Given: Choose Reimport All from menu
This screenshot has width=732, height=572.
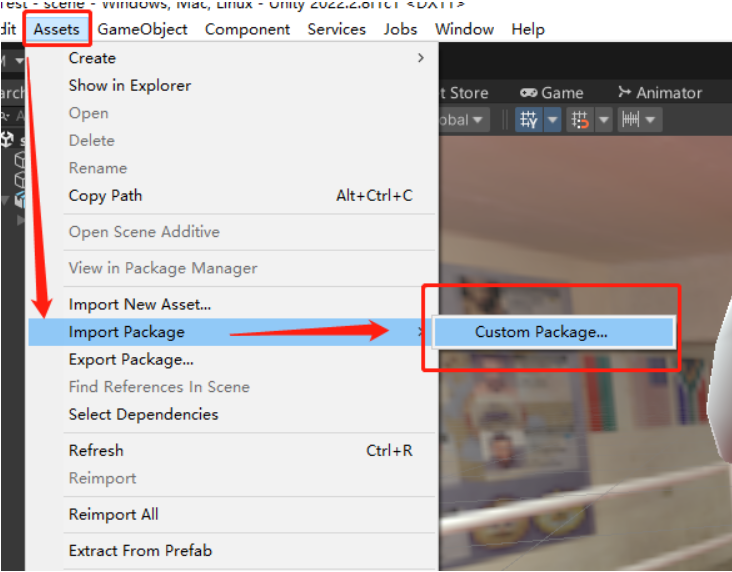Looking at the screenshot, I should coord(113,514).
